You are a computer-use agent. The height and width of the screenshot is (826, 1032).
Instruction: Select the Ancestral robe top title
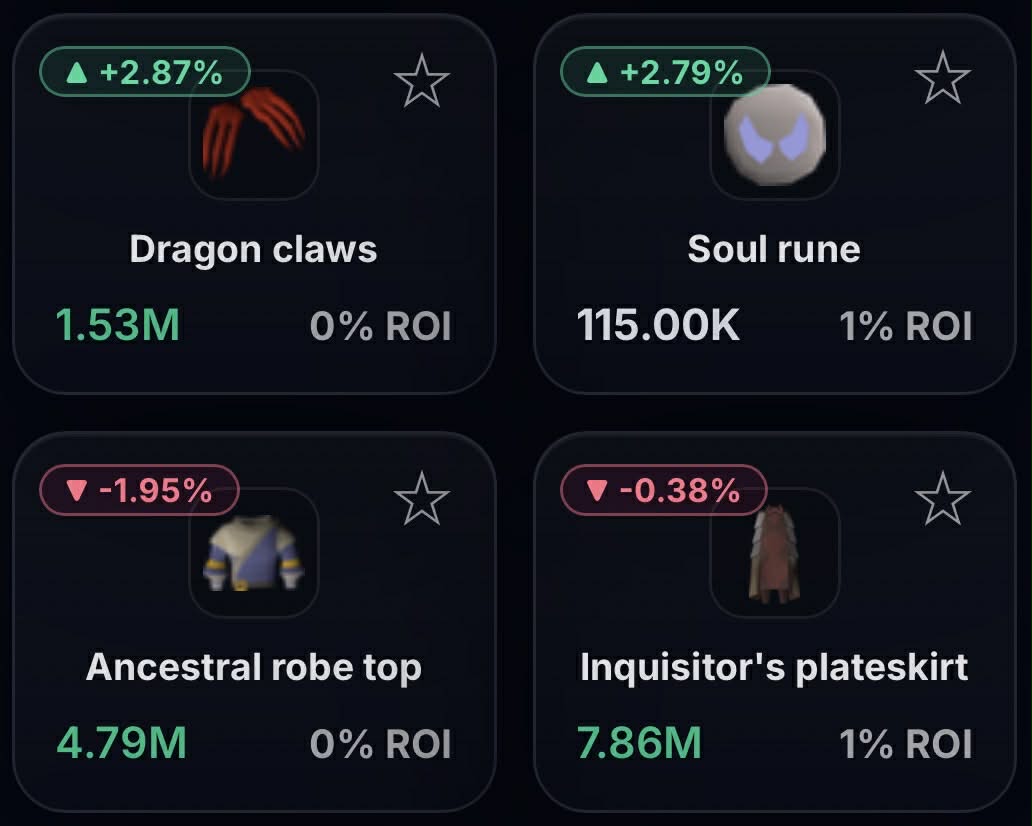click(254, 666)
